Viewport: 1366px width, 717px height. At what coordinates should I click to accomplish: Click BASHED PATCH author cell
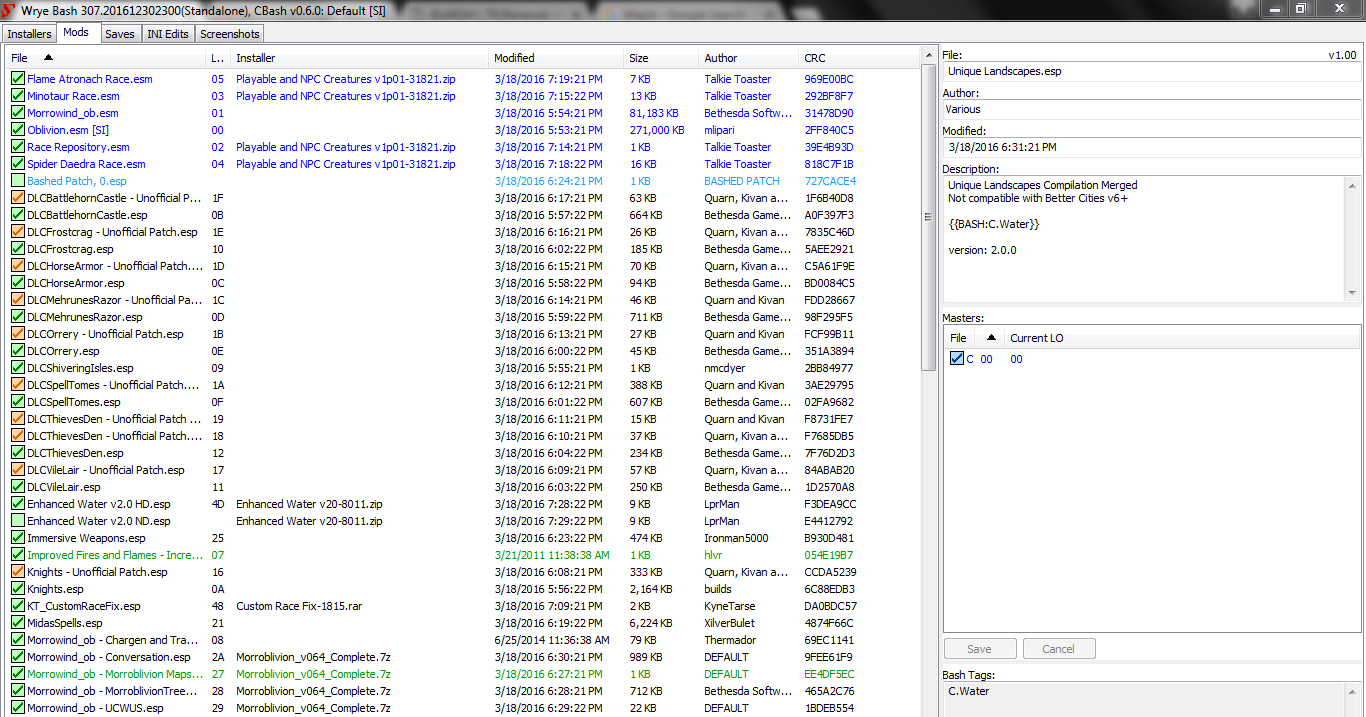click(x=742, y=181)
